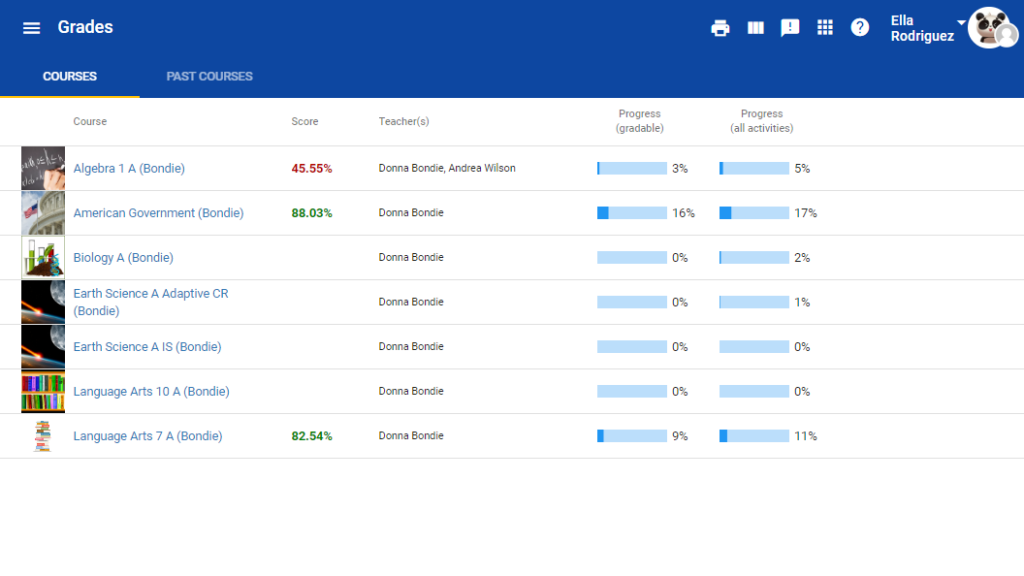This screenshot has height=576, width=1024.
Task: Click the print icon
Action: pyautogui.click(x=720, y=28)
